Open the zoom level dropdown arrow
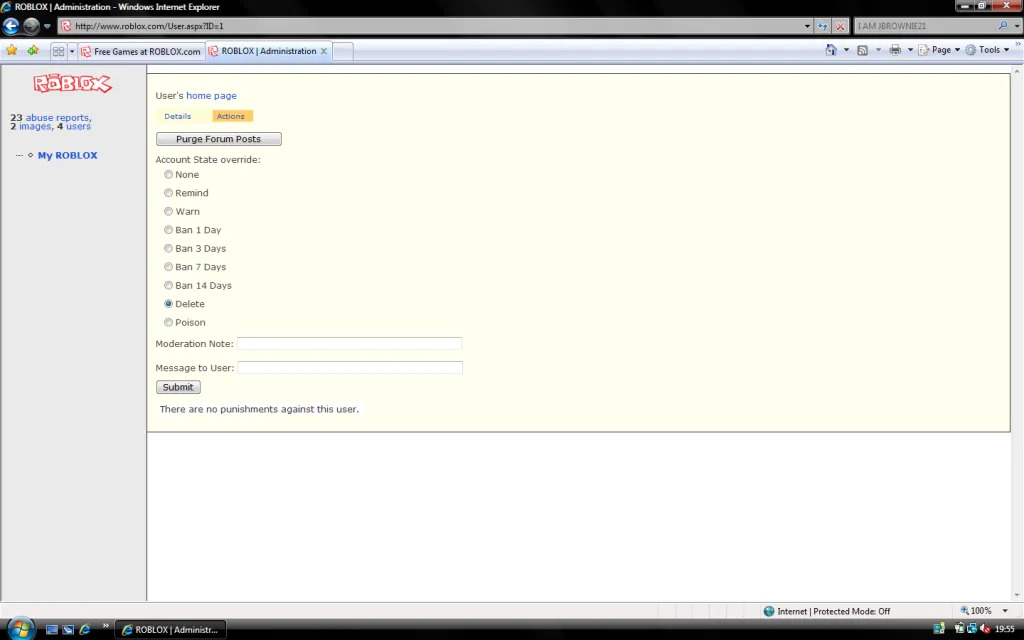 [x=1006, y=611]
